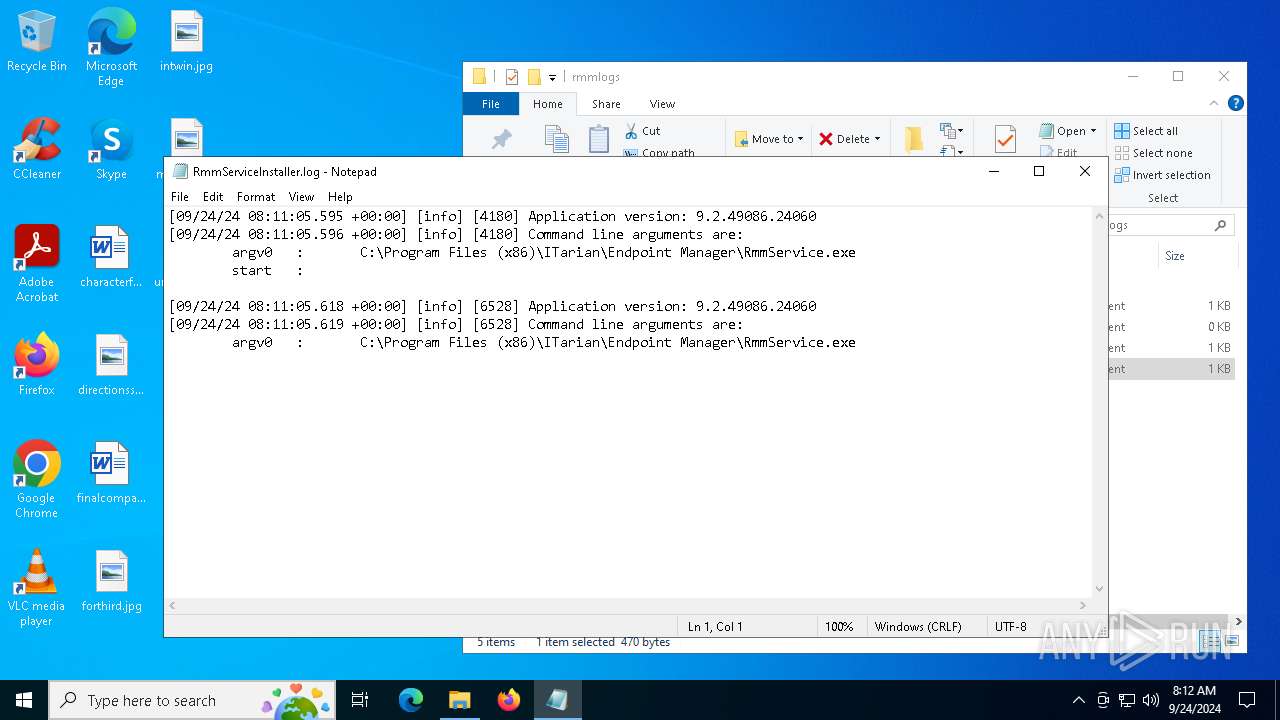Image resolution: width=1280 pixels, height=720 pixels.
Task: Click Pin to Quick access icon in Explorer
Action: pyautogui.click(x=502, y=140)
